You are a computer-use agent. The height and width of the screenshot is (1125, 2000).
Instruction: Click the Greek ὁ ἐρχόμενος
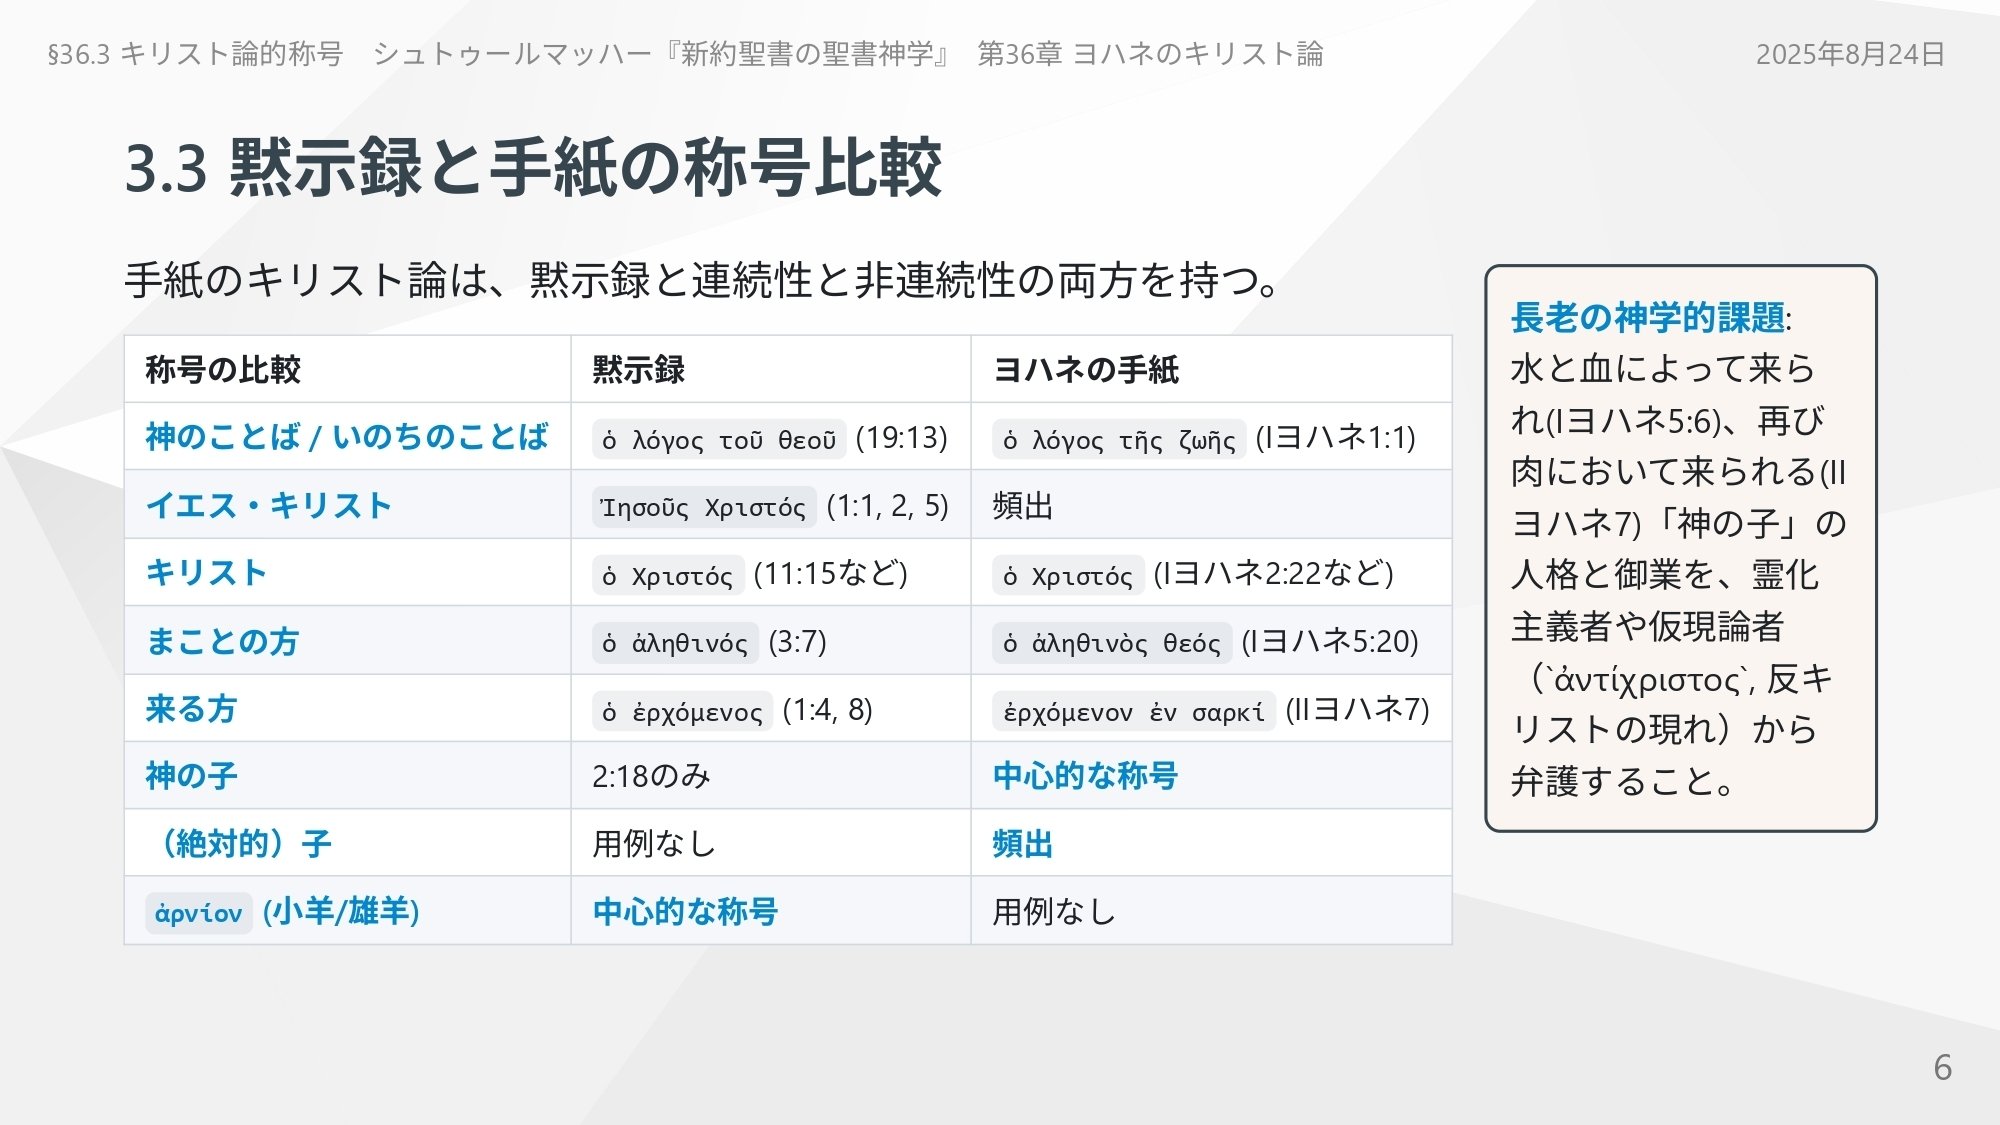coord(683,711)
